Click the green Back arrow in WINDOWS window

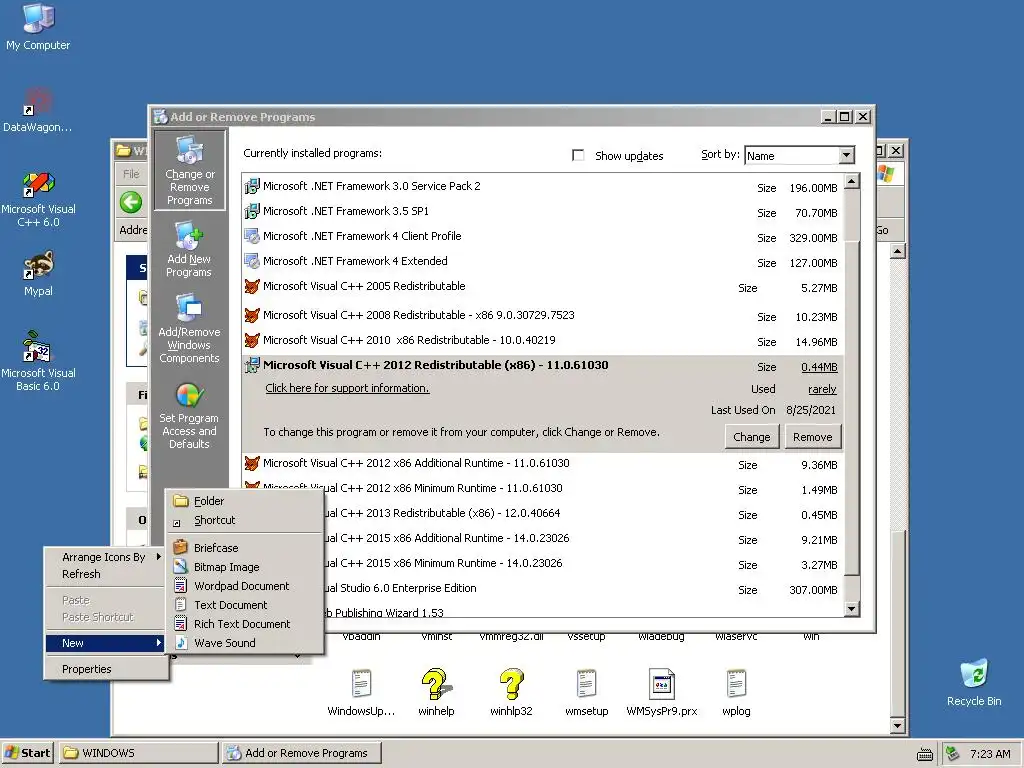click(x=131, y=202)
